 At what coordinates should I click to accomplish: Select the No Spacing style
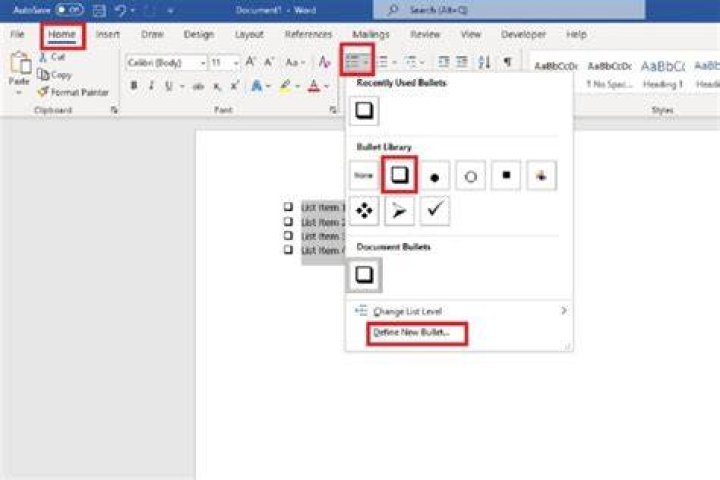pos(609,74)
